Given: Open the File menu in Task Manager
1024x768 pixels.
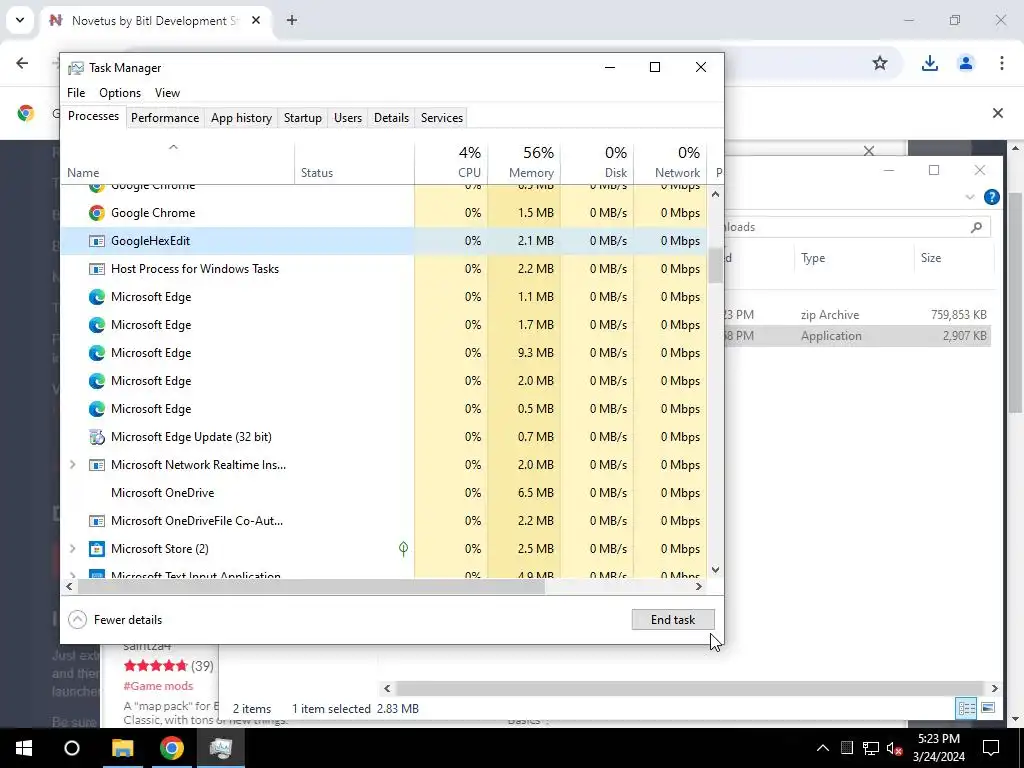Looking at the screenshot, I should 76,93.
